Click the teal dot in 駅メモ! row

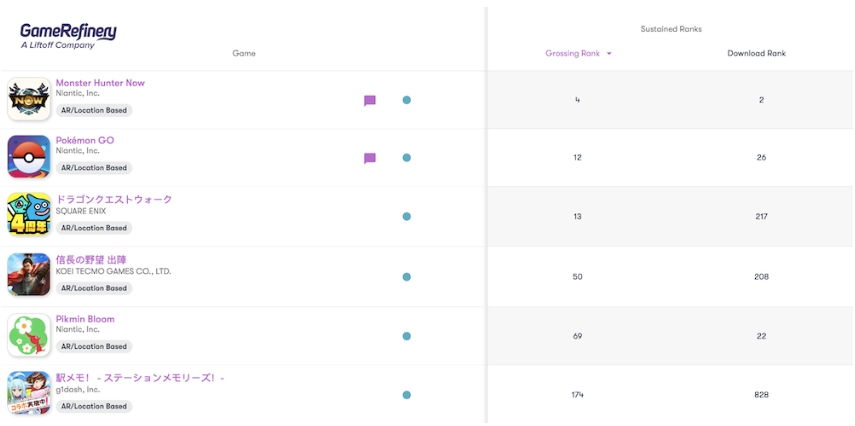(x=406, y=395)
